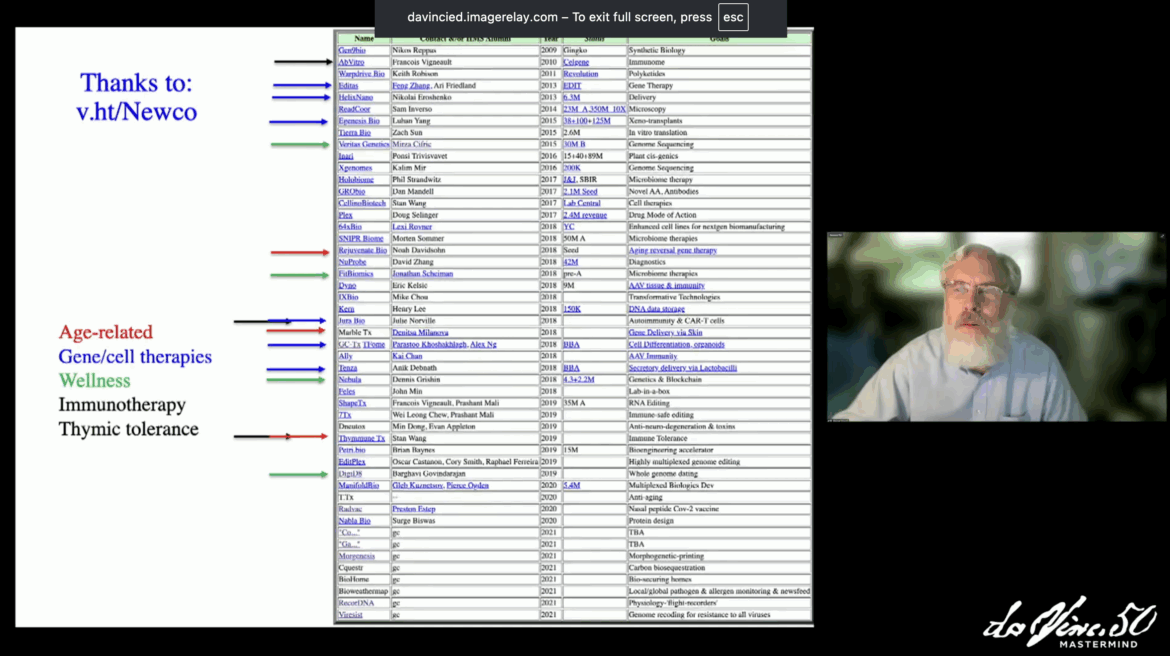The height and width of the screenshot is (656, 1170).
Task: Click the esc key hint in fullscreen banner
Action: (733, 17)
